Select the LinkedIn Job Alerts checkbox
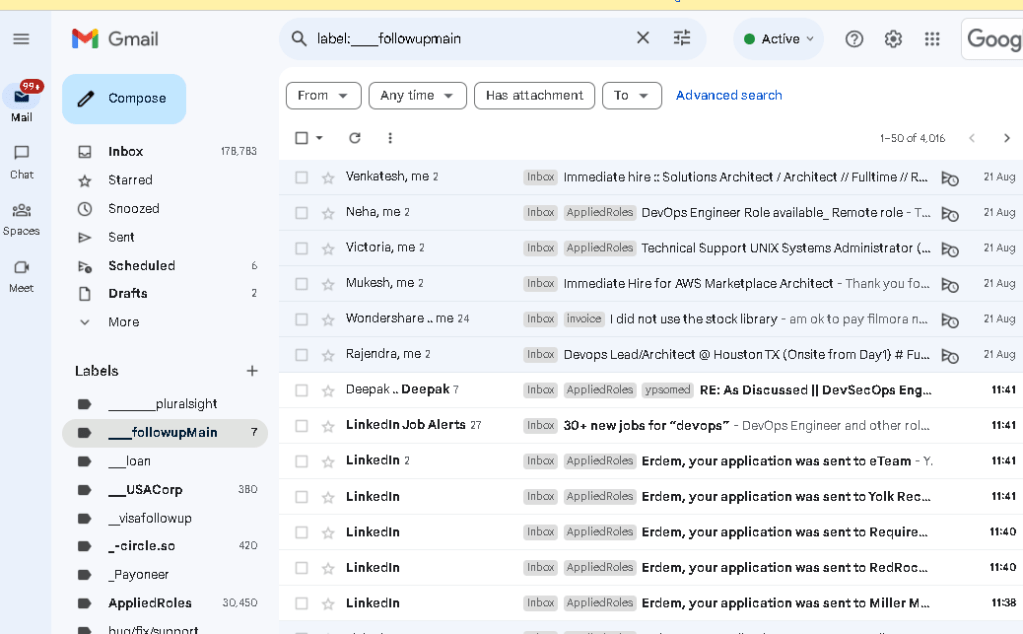The height and width of the screenshot is (634, 1023). tap(301, 426)
